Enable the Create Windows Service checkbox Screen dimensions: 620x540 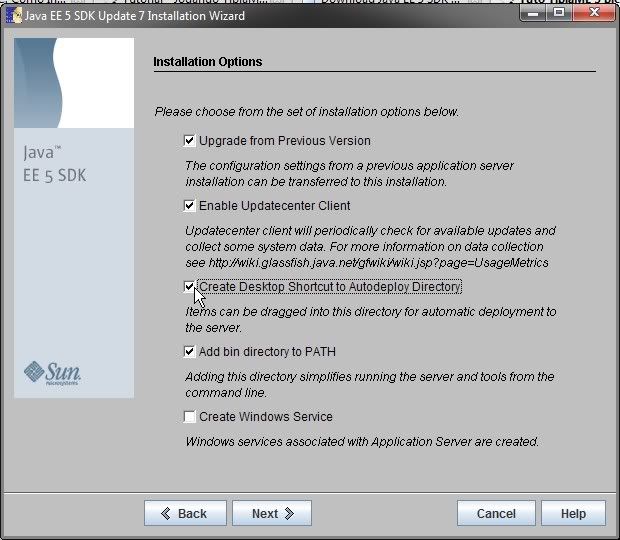tap(190, 417)
